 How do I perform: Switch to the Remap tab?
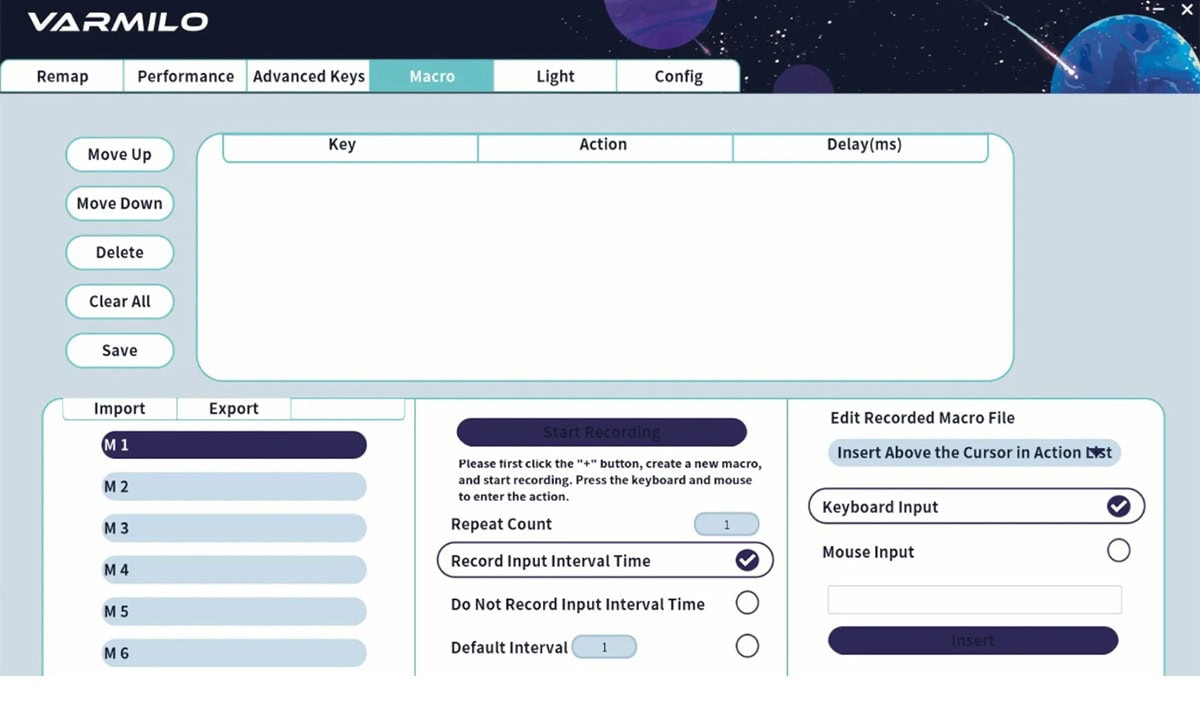pos(62,77)
